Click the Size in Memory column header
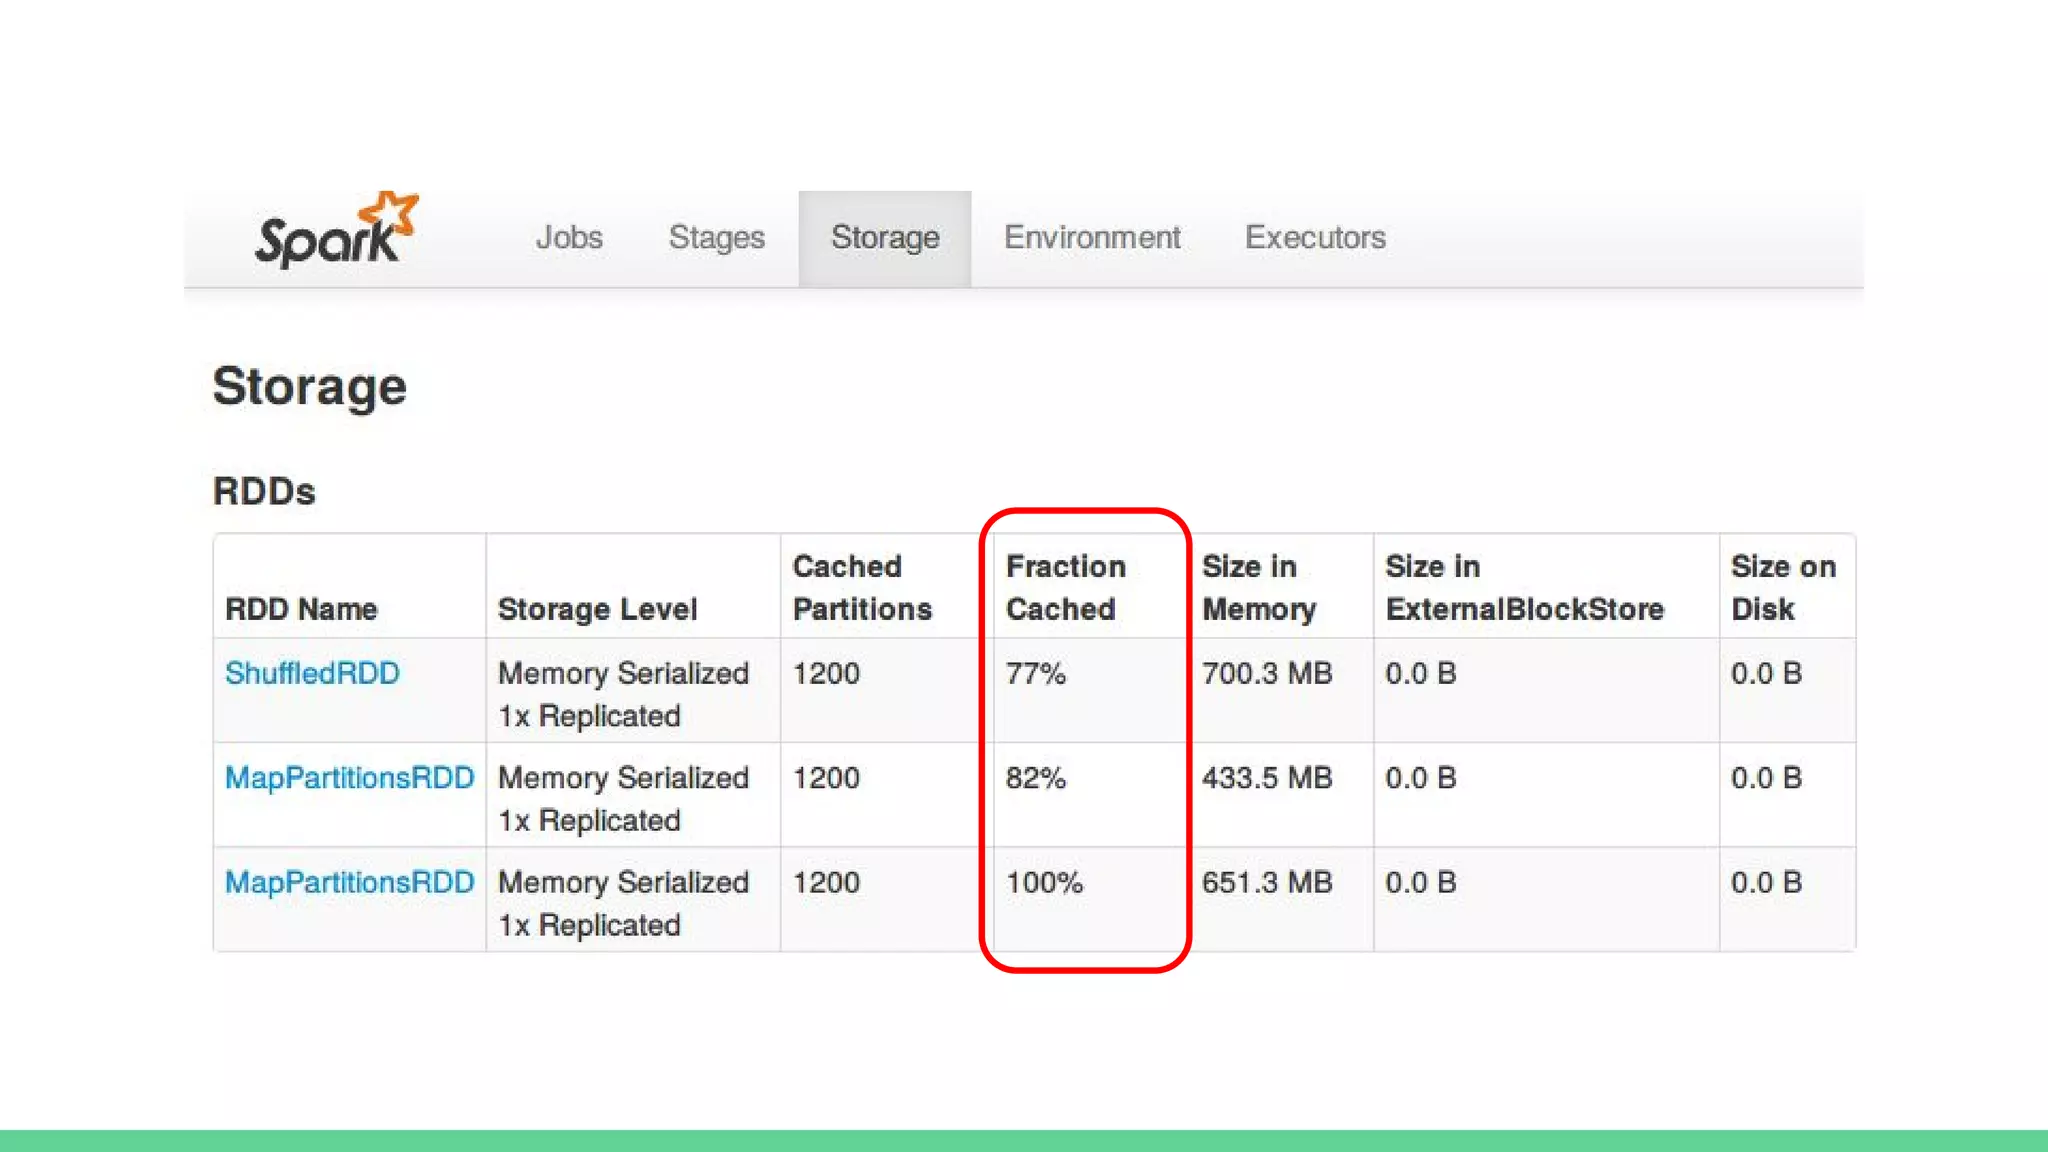 (1259, 588)
